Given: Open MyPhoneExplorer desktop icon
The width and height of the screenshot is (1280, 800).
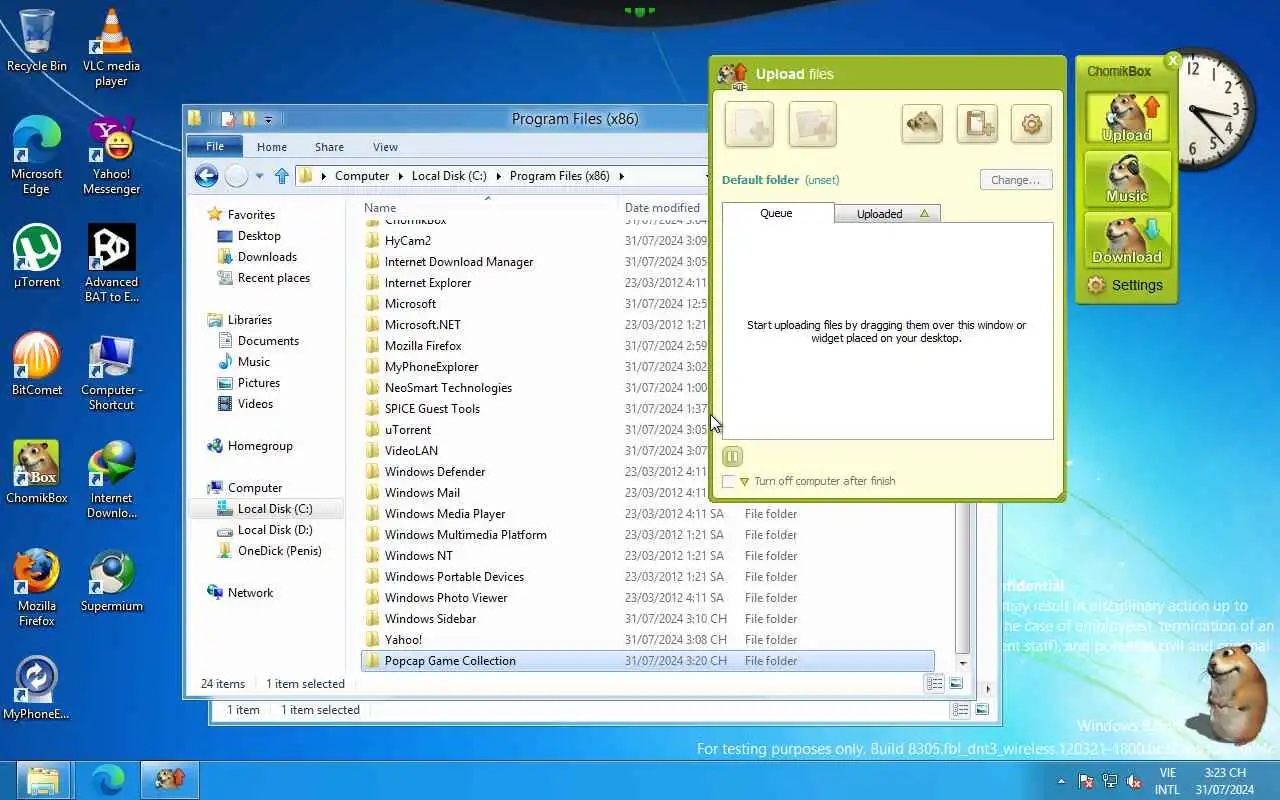Looking at the screenshot, I should tap(37, 688).
